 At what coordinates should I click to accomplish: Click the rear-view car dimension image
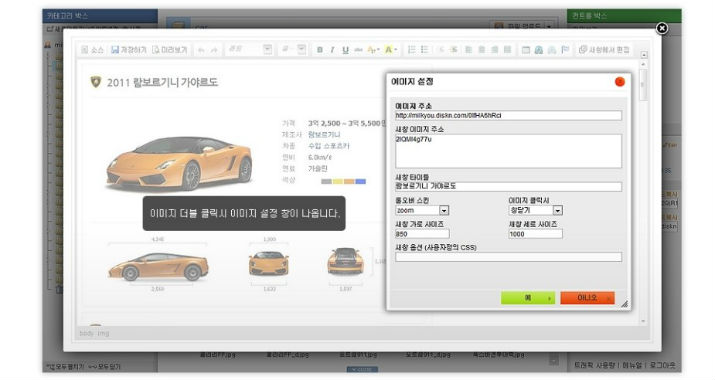[x=345, y=261]
